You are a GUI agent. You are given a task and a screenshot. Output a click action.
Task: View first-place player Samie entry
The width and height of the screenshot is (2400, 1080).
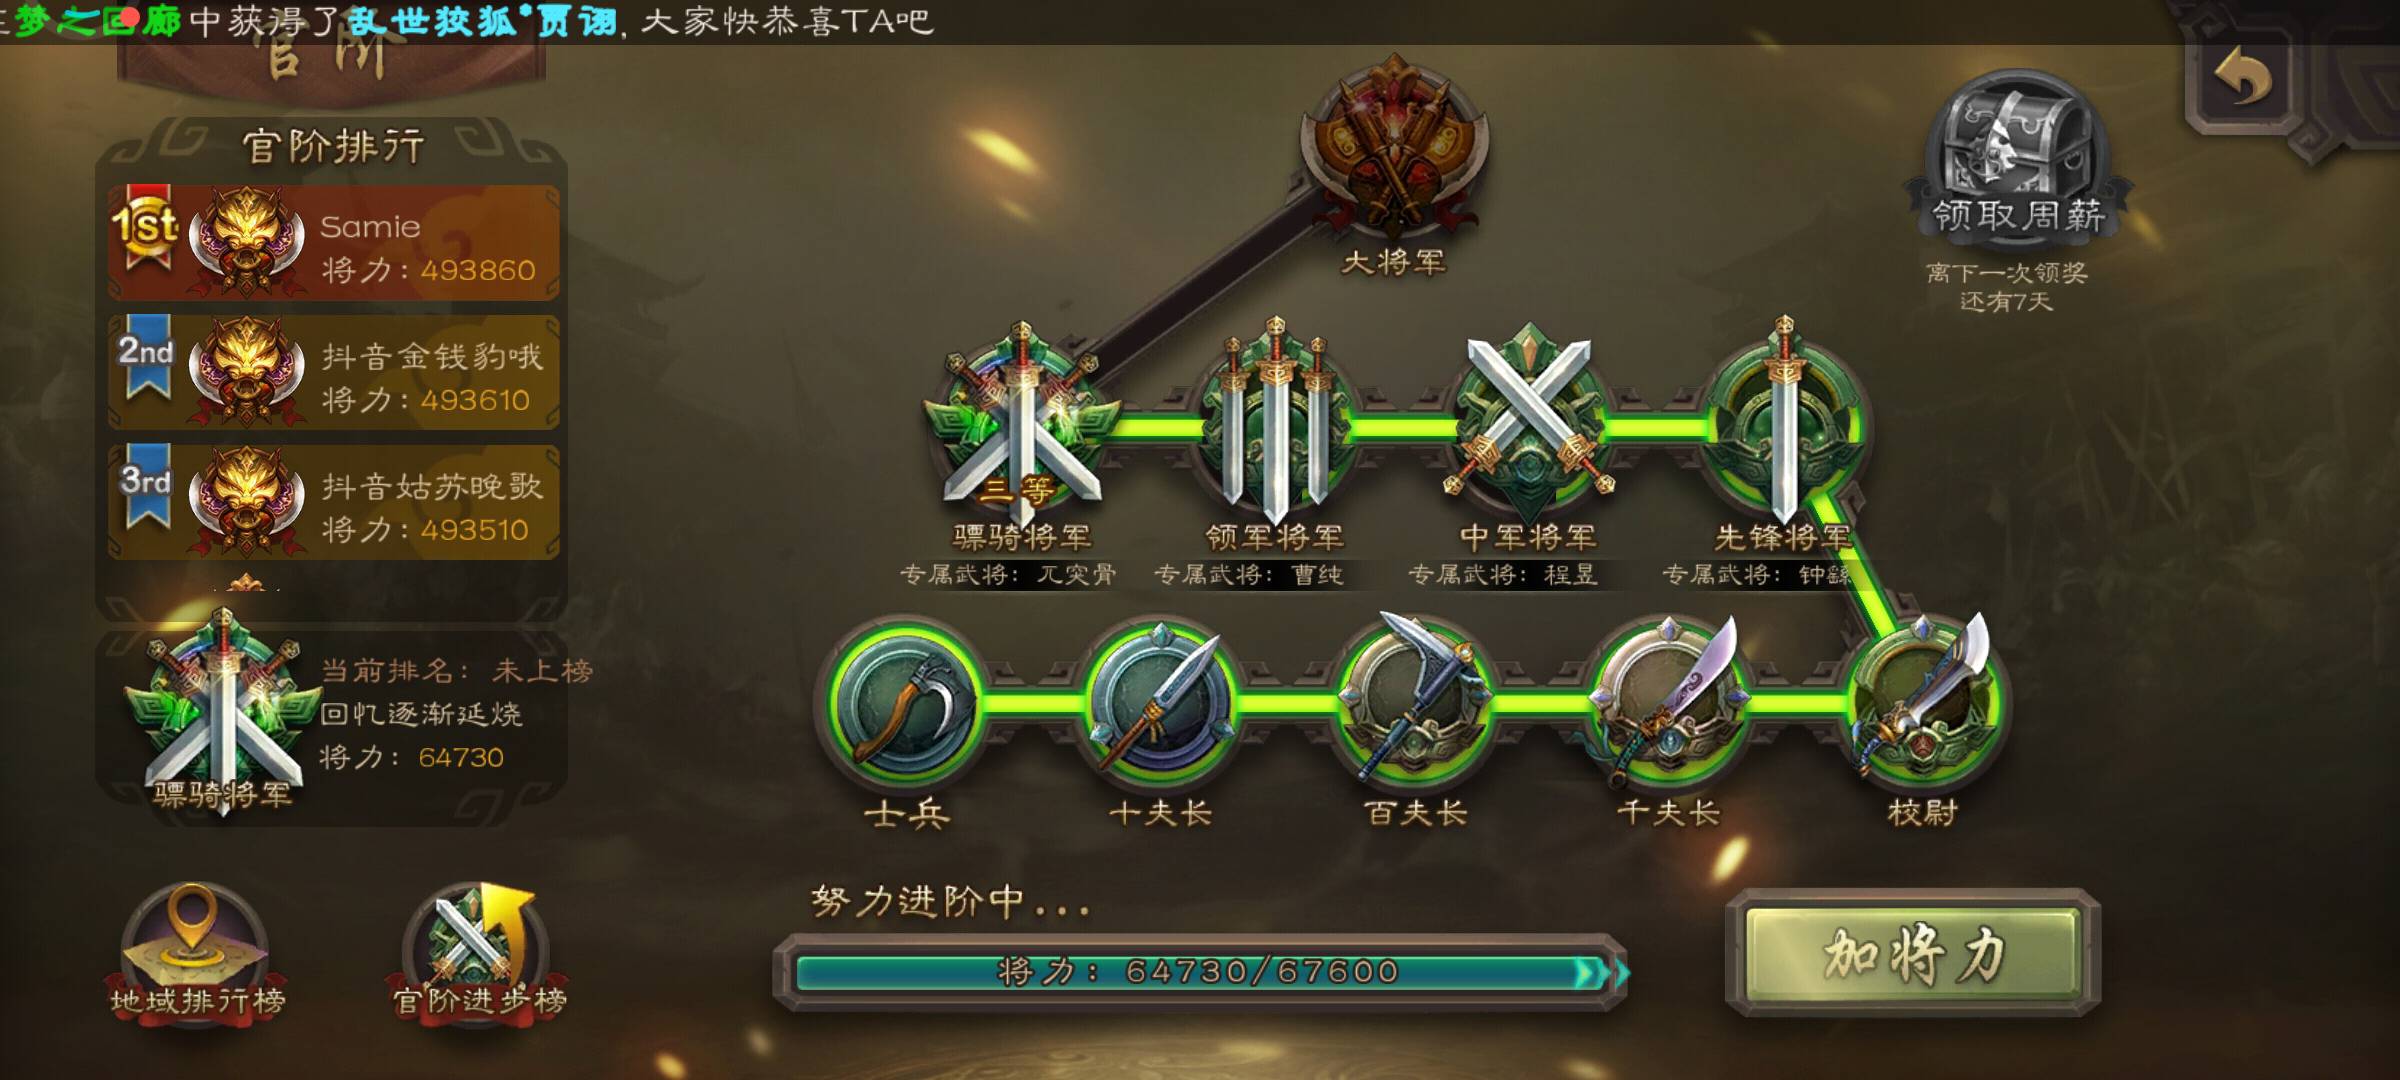[x=333, y=243]
